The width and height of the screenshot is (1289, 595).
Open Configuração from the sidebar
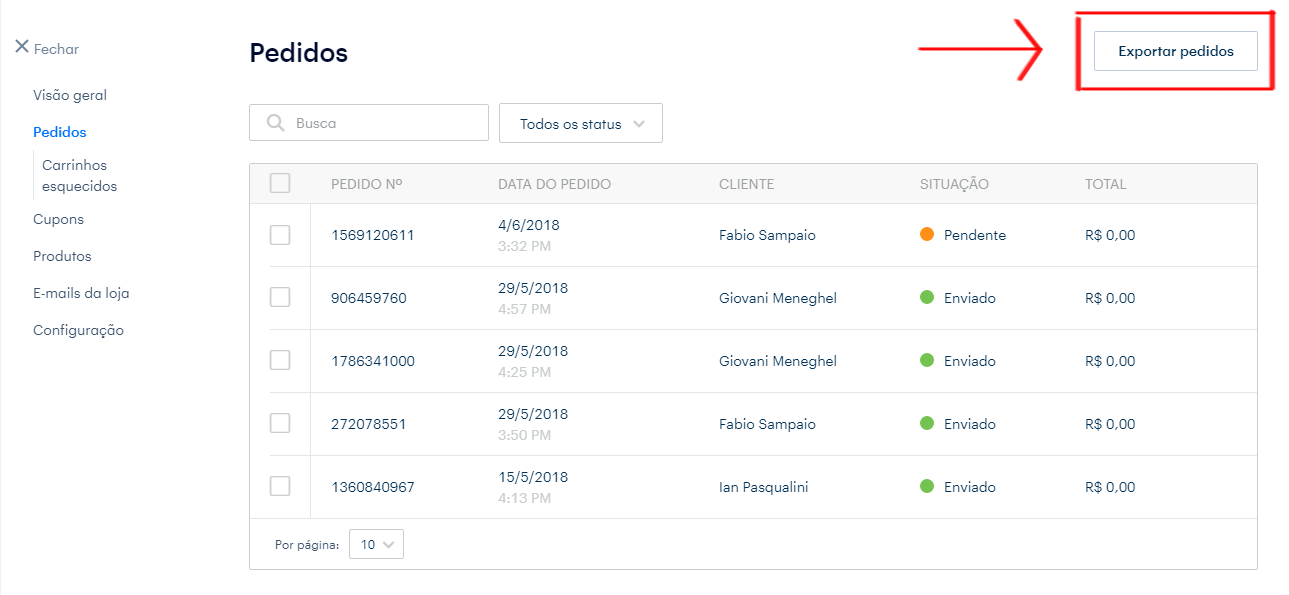[78, 330]
